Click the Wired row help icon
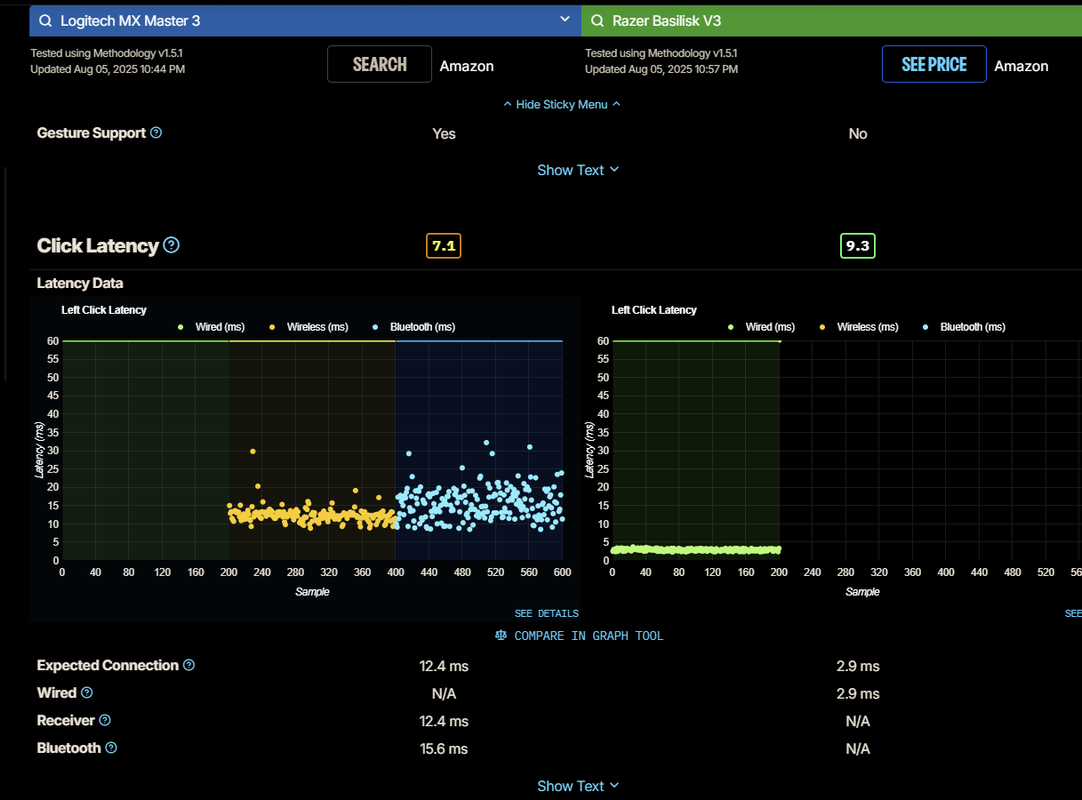The height and width of the screenshot is (800, 1082). (x=87, y=692)
